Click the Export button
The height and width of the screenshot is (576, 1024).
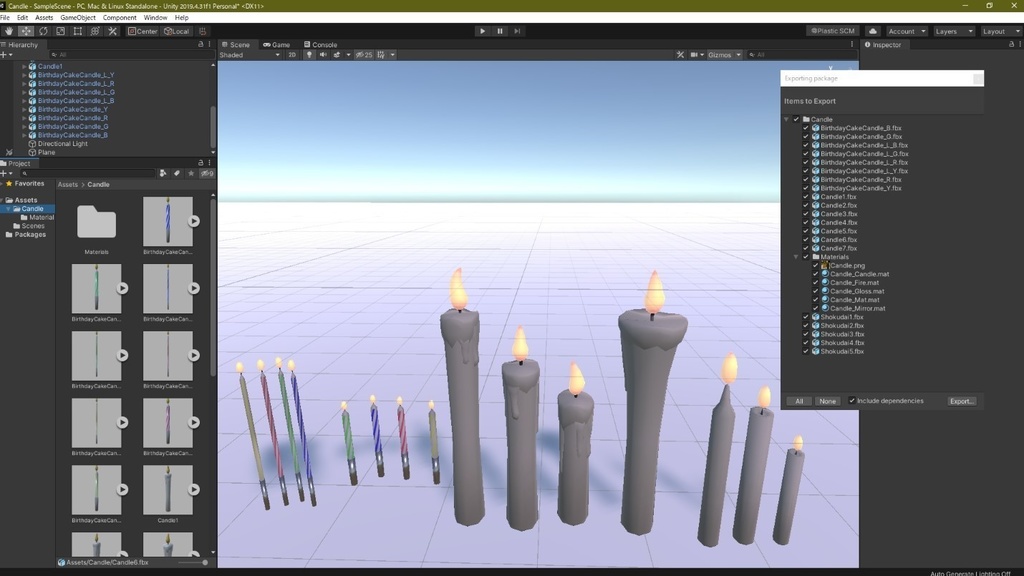pyautogui.click(x=961, y=401)
